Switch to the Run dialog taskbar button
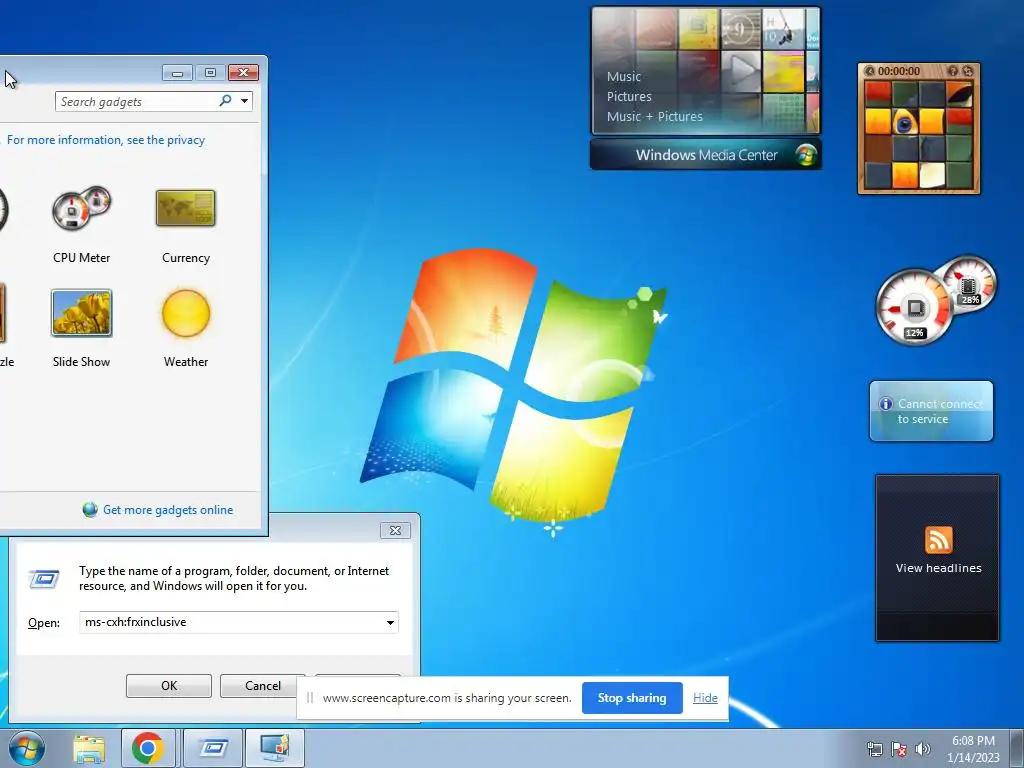1024x768 pixels. 213,748
